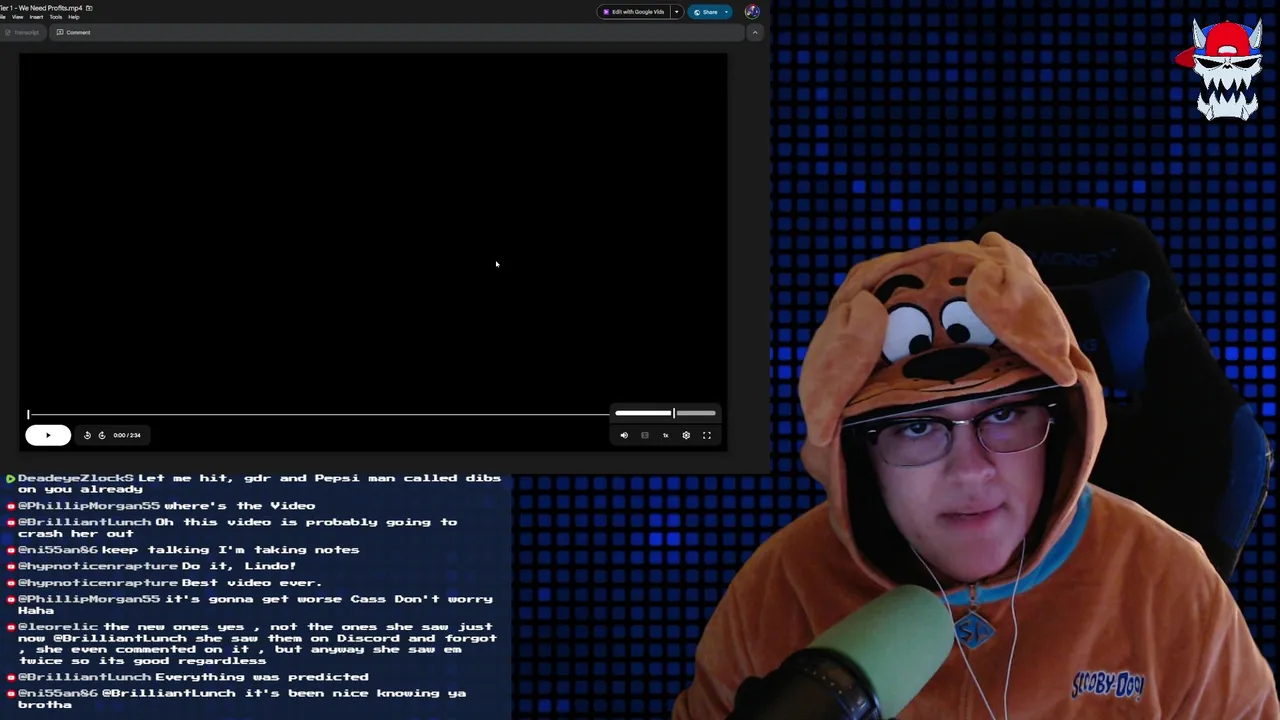Click chat user @DeadeyeZlockS
The height and width of the screenshot is (720, 1280).
tap(75, 478)
